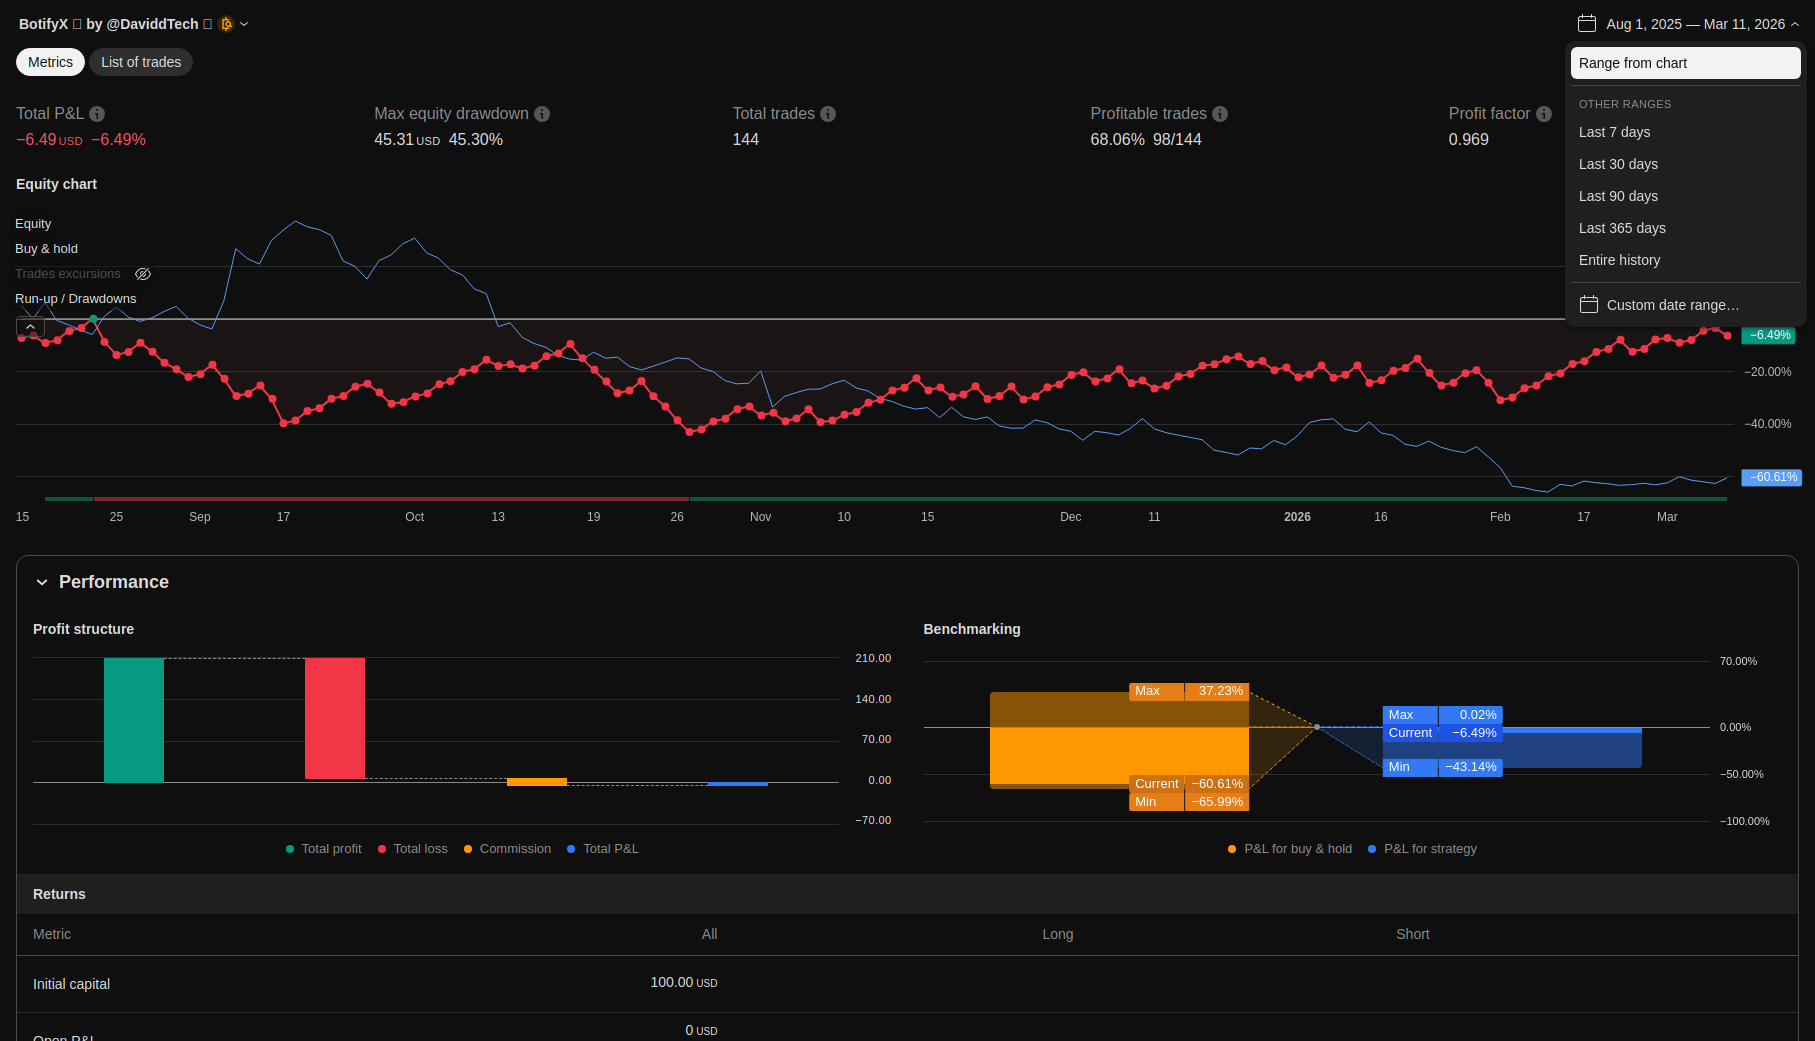Click the Profit factor info icon

[x=1544, y=114]
